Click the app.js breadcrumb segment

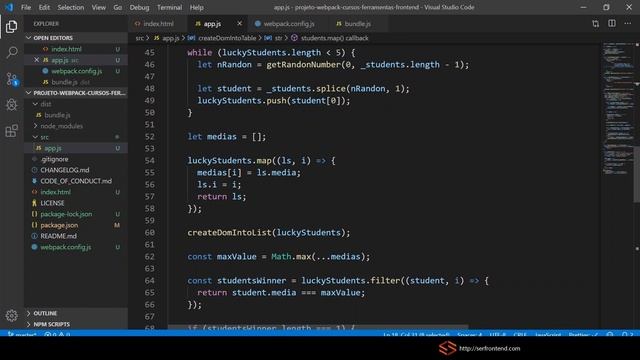(x=167, y=38)
